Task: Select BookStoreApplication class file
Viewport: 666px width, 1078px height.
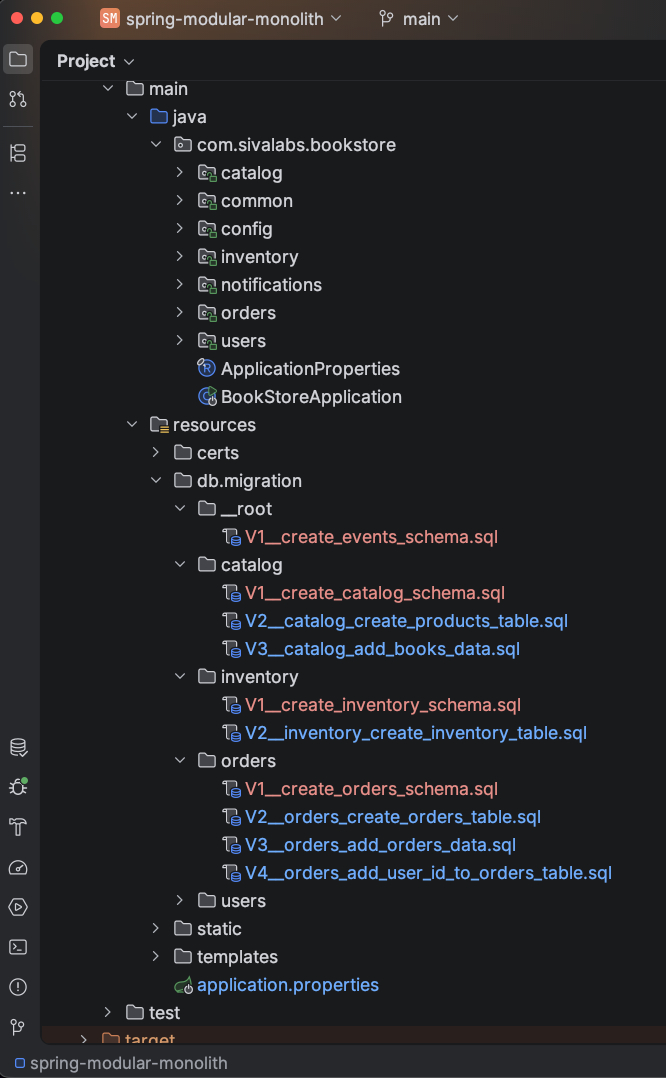Action: pyautogui.click(x=311, y=397)
